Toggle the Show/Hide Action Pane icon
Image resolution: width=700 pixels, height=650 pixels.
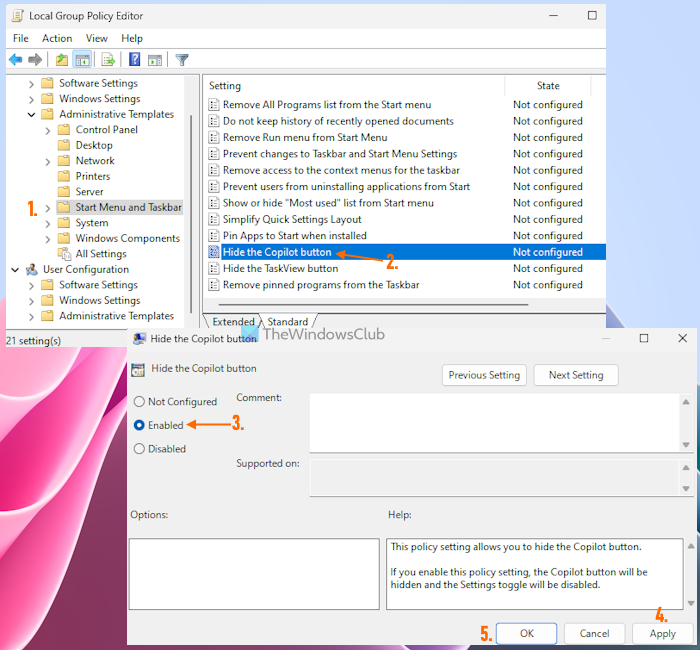(x=155, y=60)
